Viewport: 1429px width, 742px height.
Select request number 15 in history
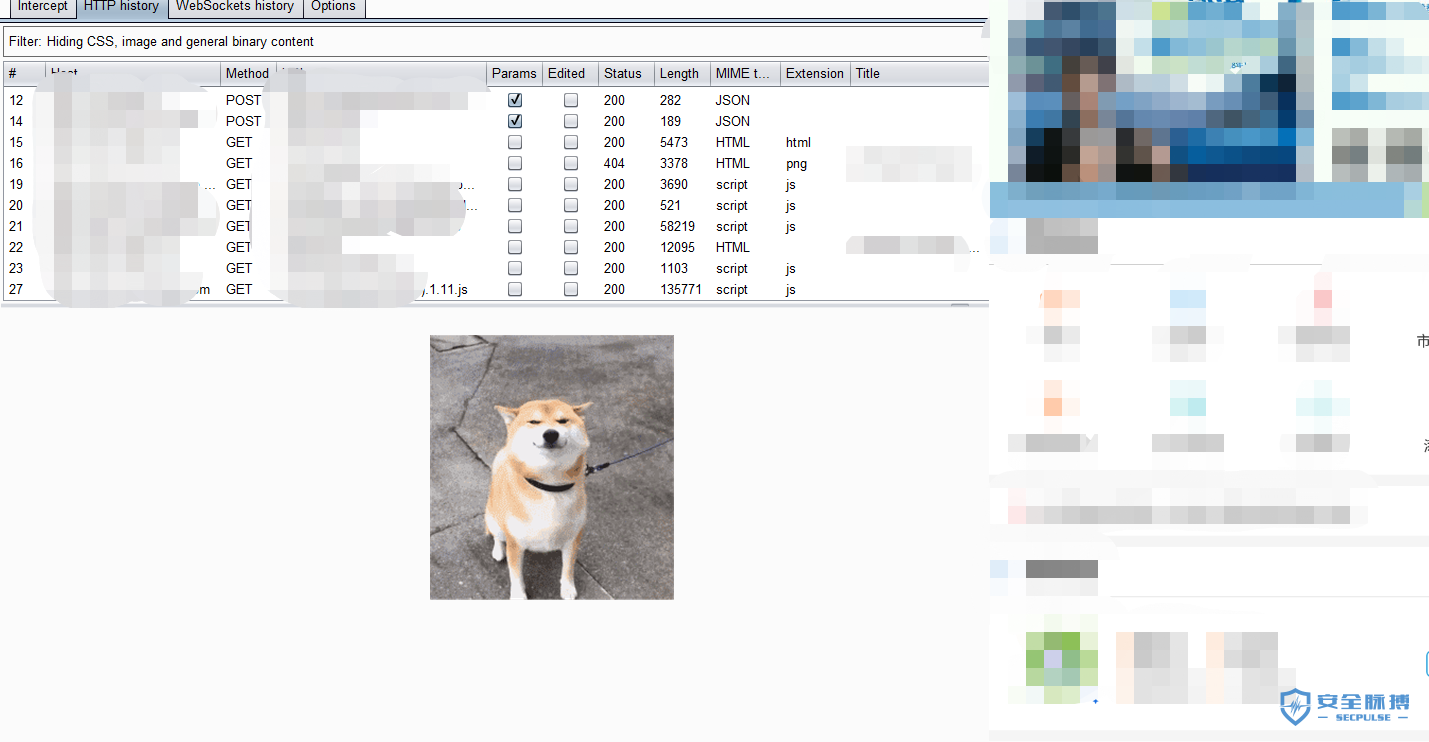[x=16, y=142]
